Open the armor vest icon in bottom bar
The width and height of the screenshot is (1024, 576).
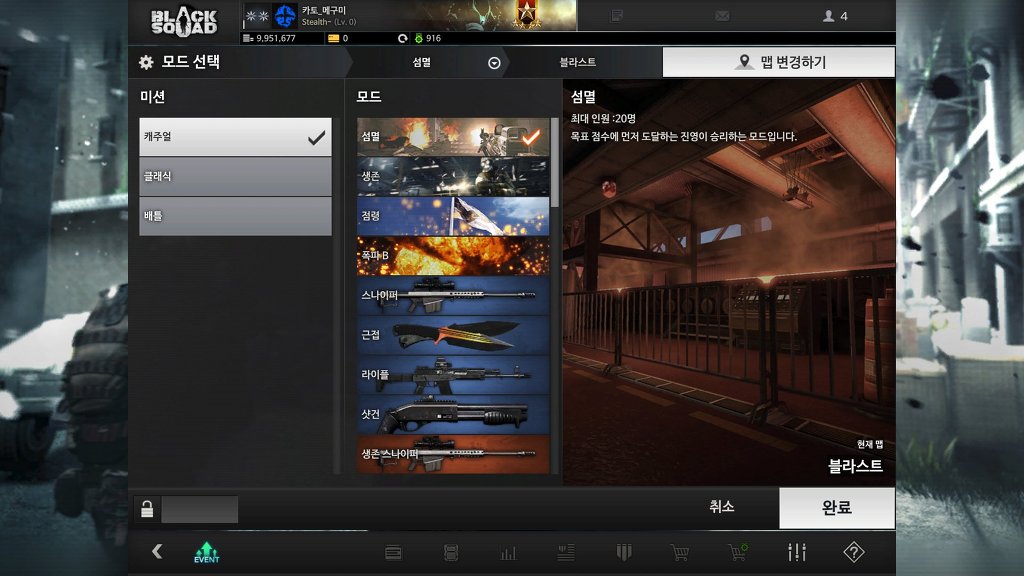coord(451,552)
